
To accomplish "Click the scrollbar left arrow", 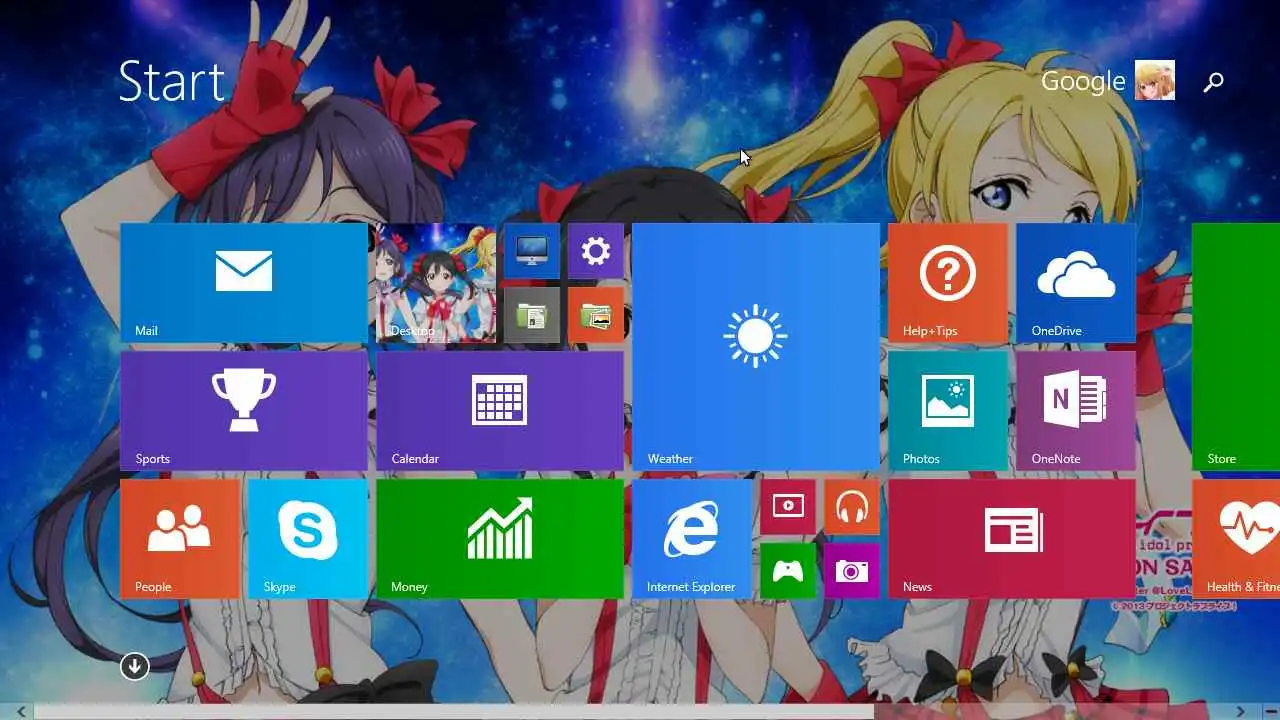I will (21, 711).
